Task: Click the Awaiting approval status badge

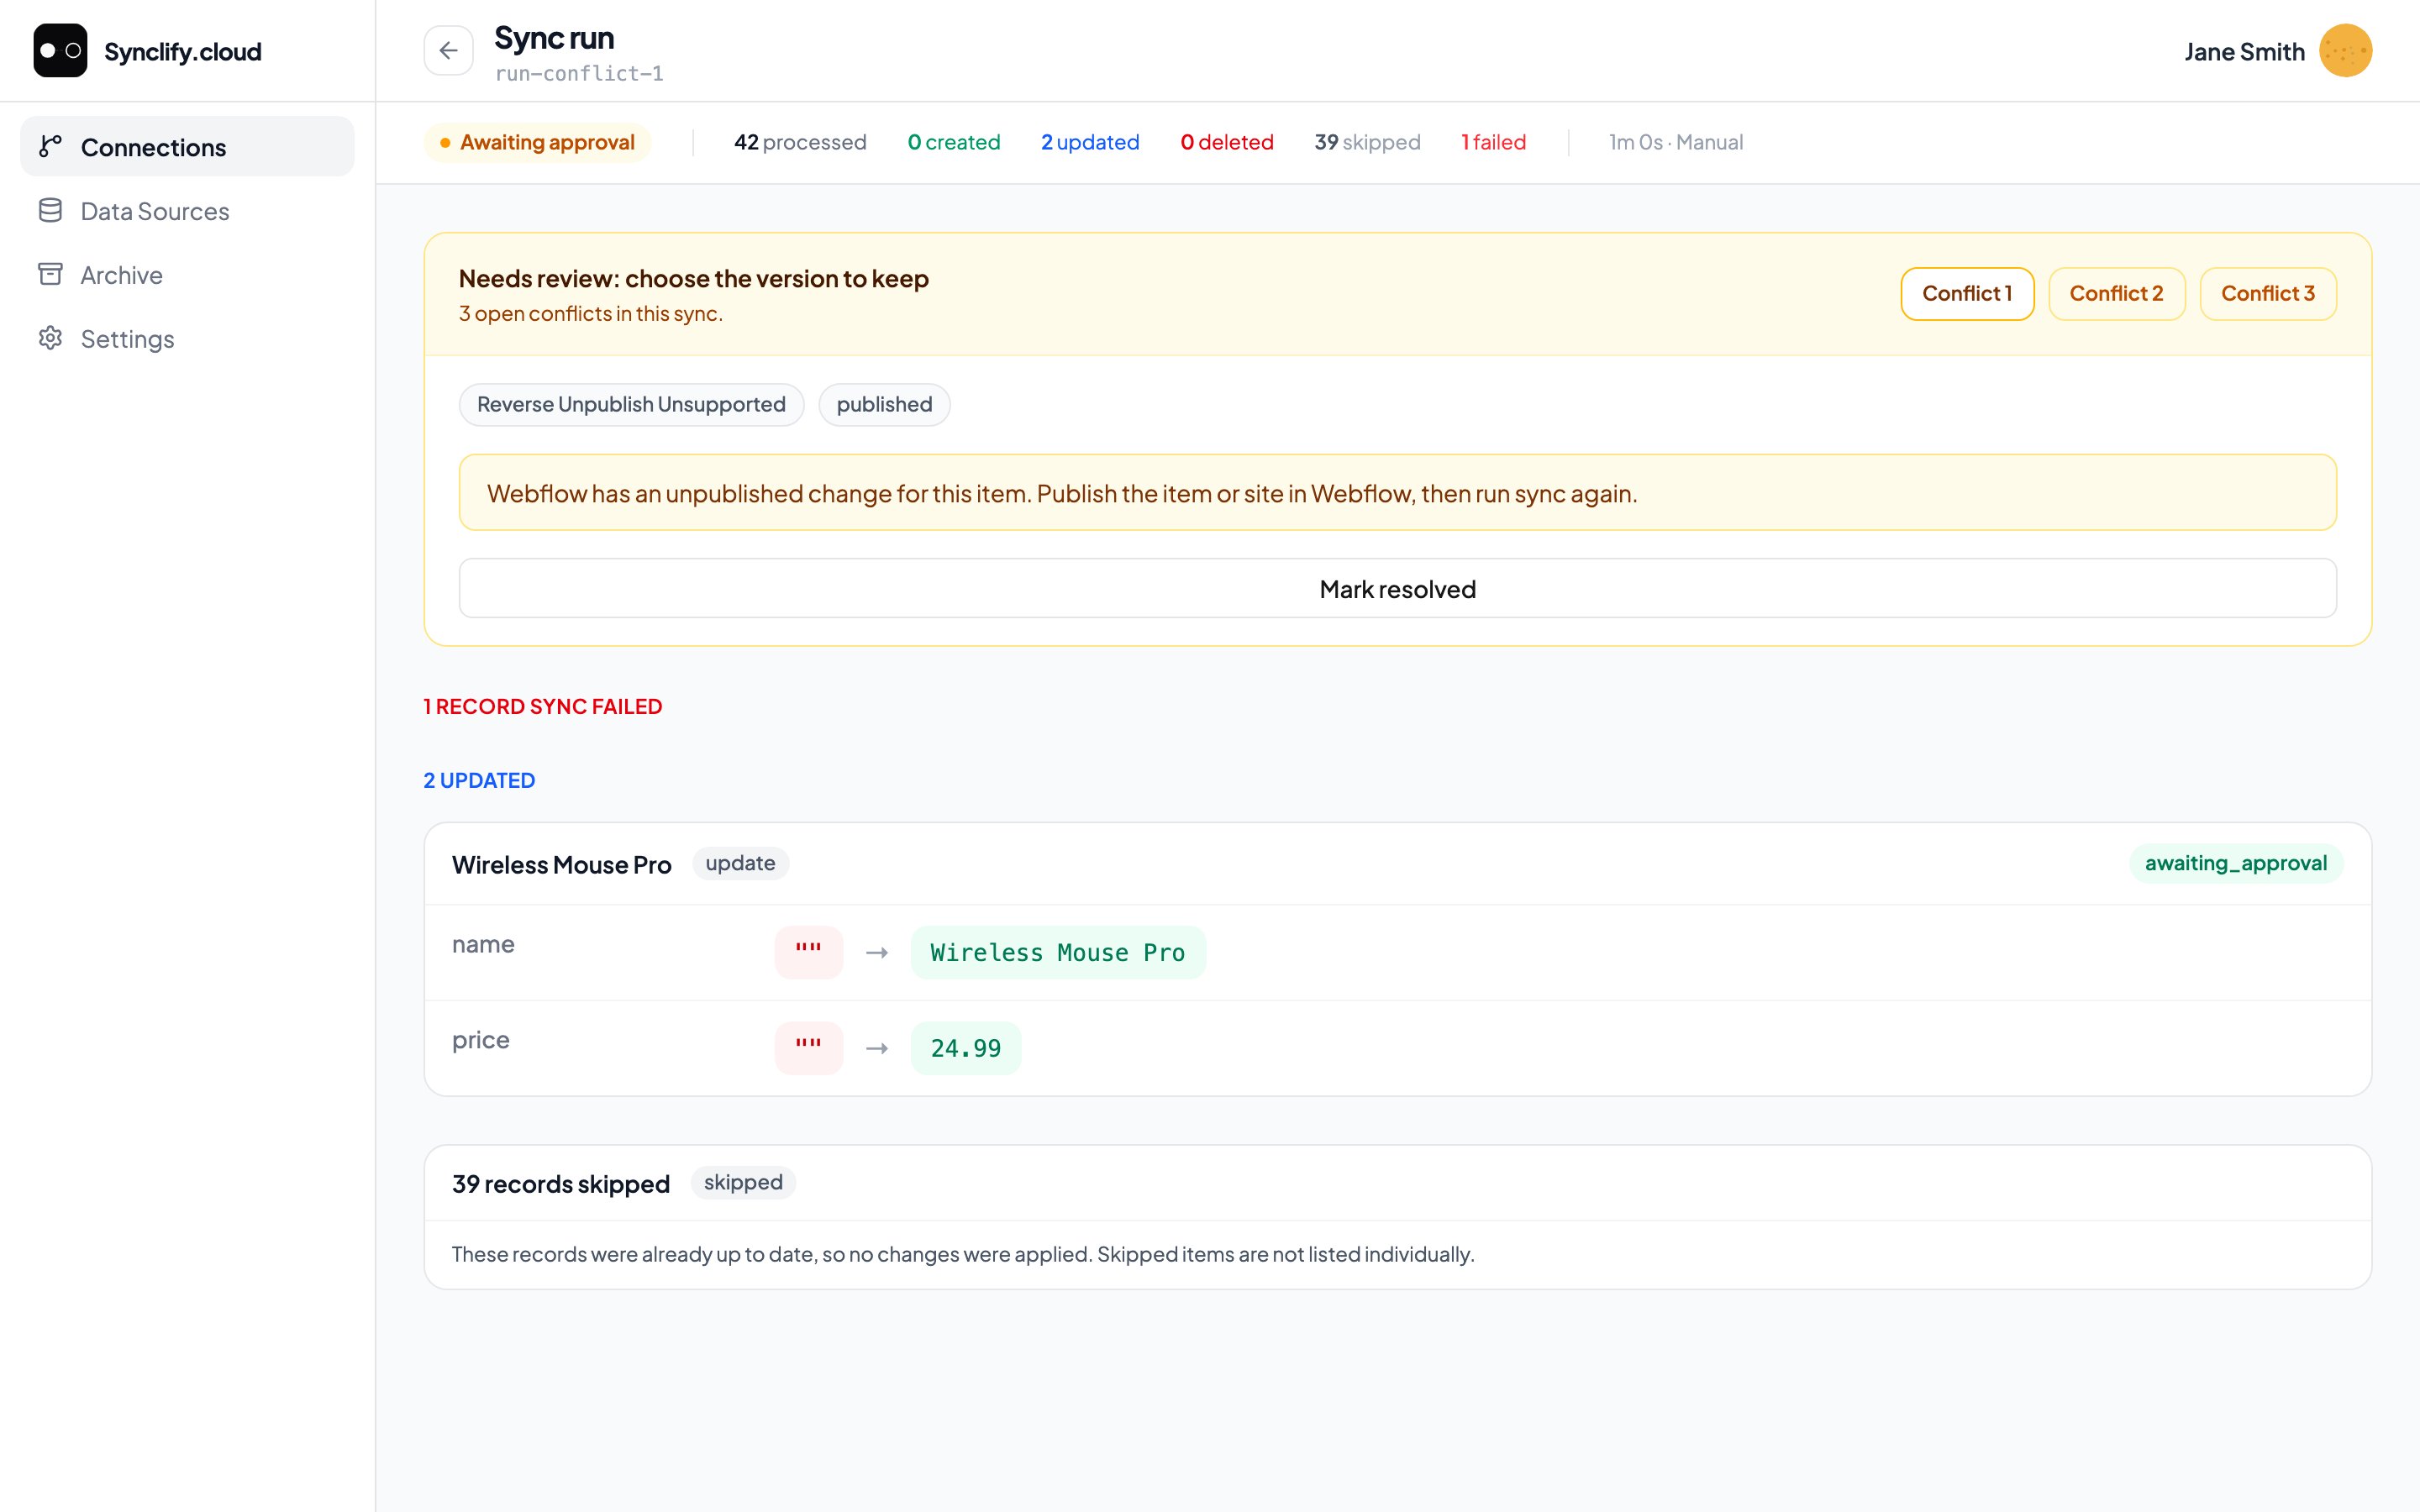Action: [537, 143]
